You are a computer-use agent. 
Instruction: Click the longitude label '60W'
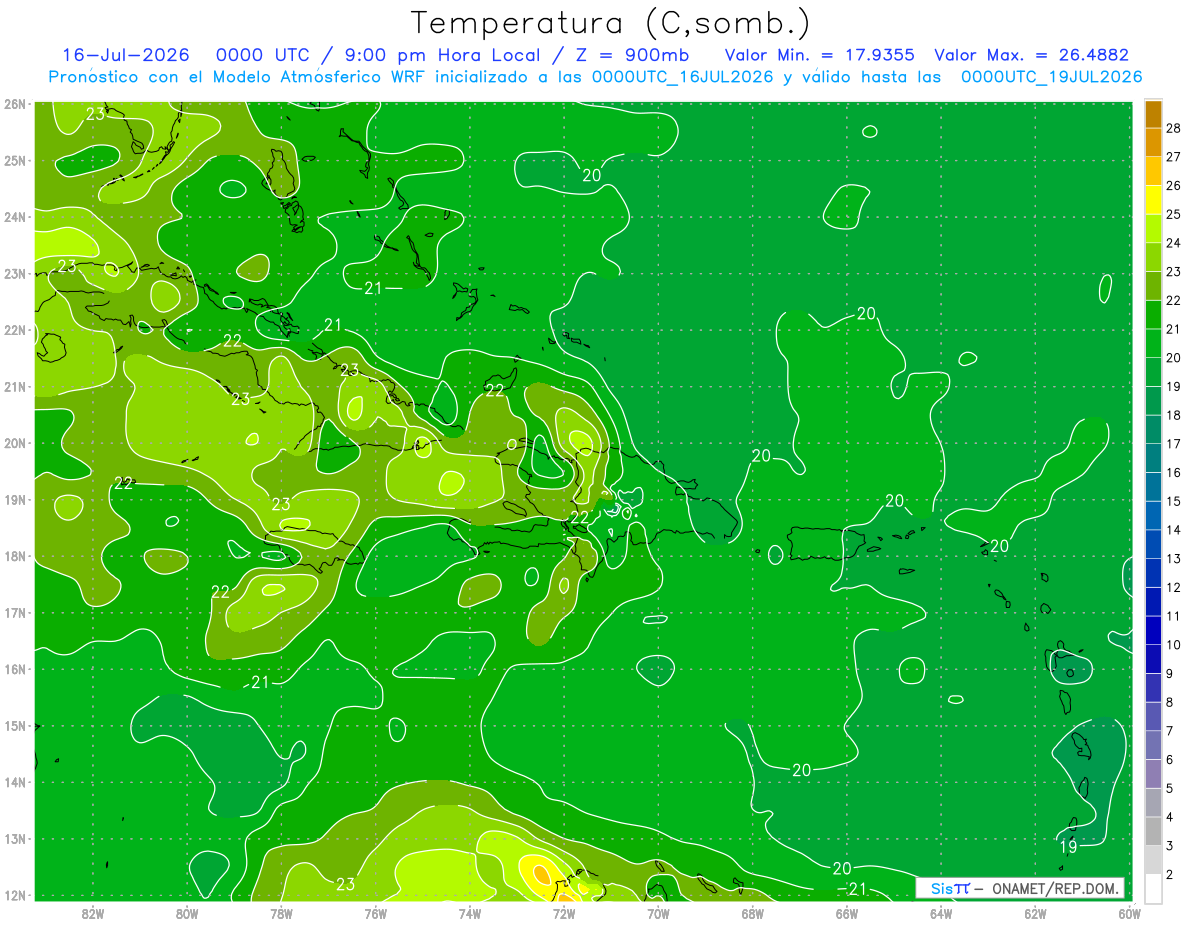tap(1129, 912)
